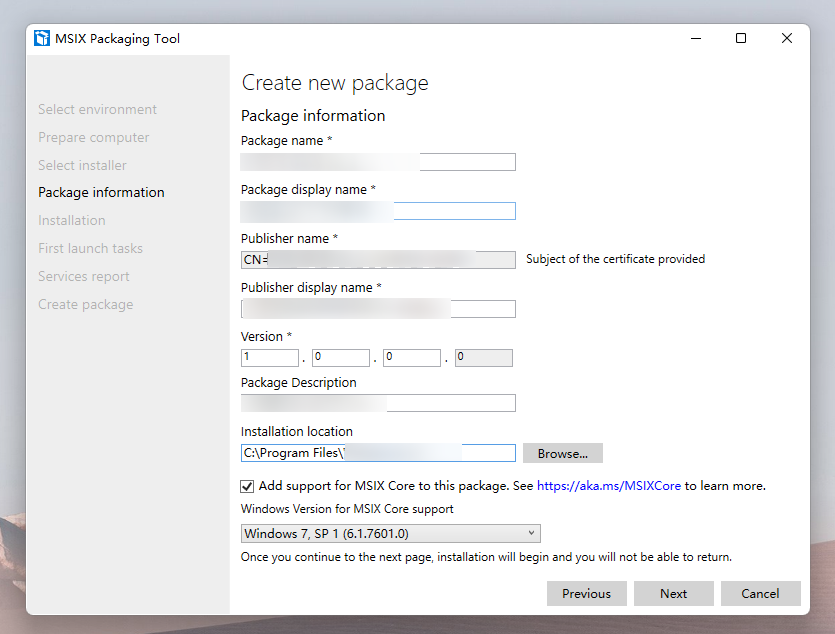Go to the Next page
The height and width of the screenshot is (634, 835).
pyautogui.click(x=674, y=594)
